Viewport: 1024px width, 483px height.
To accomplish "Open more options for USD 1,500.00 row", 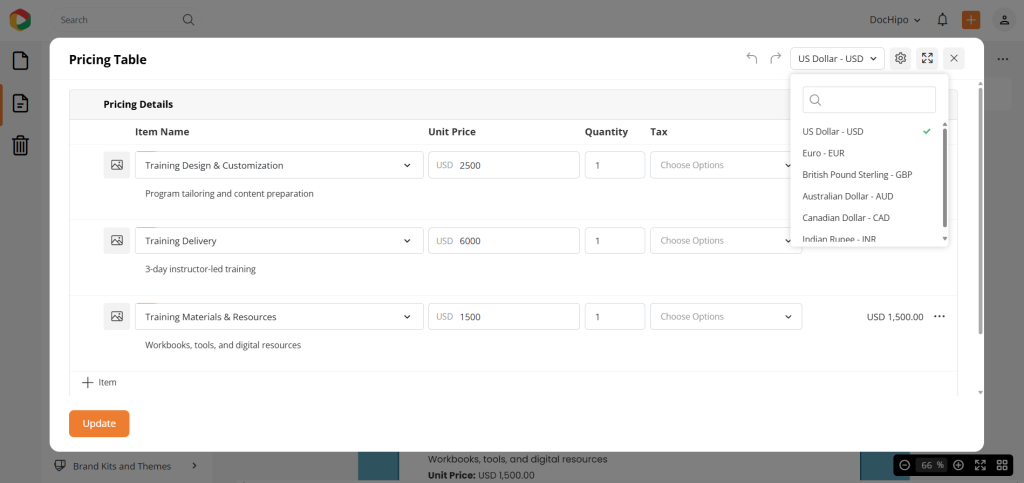I will tap(940, 316).
